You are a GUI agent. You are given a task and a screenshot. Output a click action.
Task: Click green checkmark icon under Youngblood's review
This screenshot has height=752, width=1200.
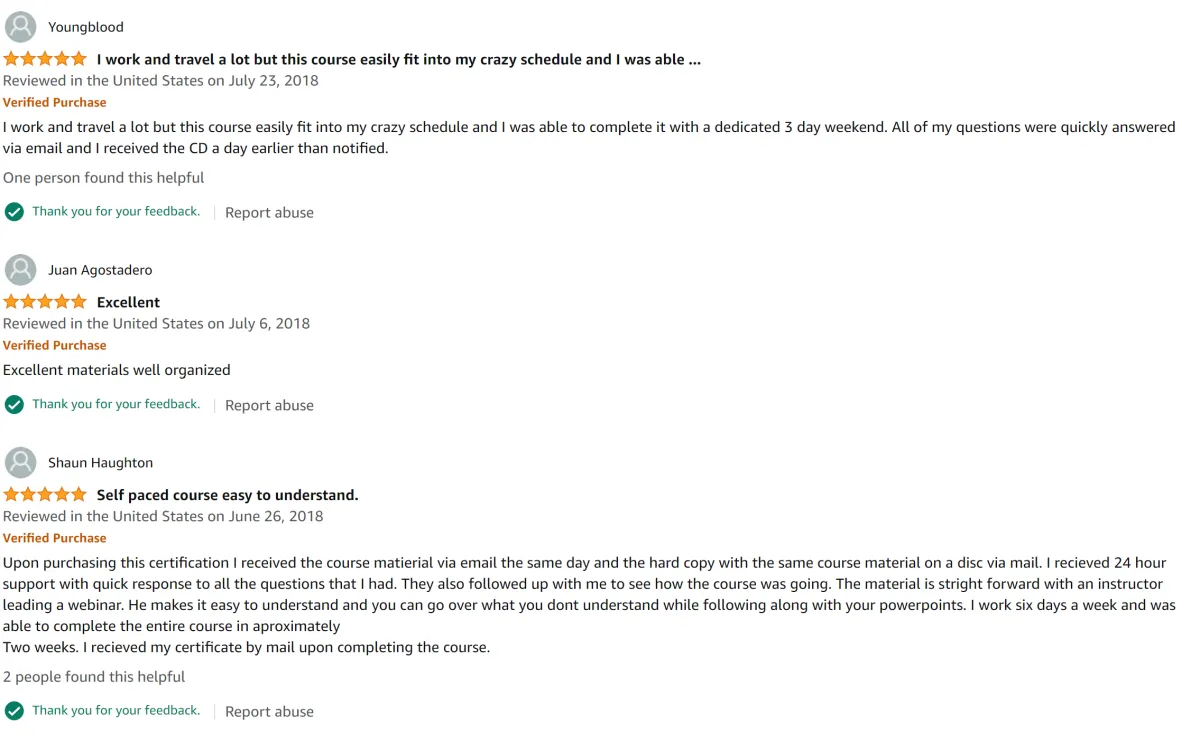[x=14, y=212]
